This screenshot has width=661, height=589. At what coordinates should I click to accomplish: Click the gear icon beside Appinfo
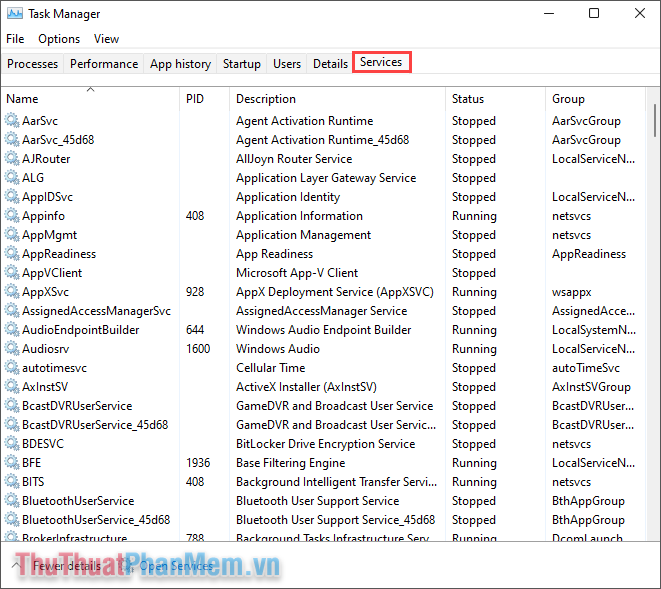12,215
